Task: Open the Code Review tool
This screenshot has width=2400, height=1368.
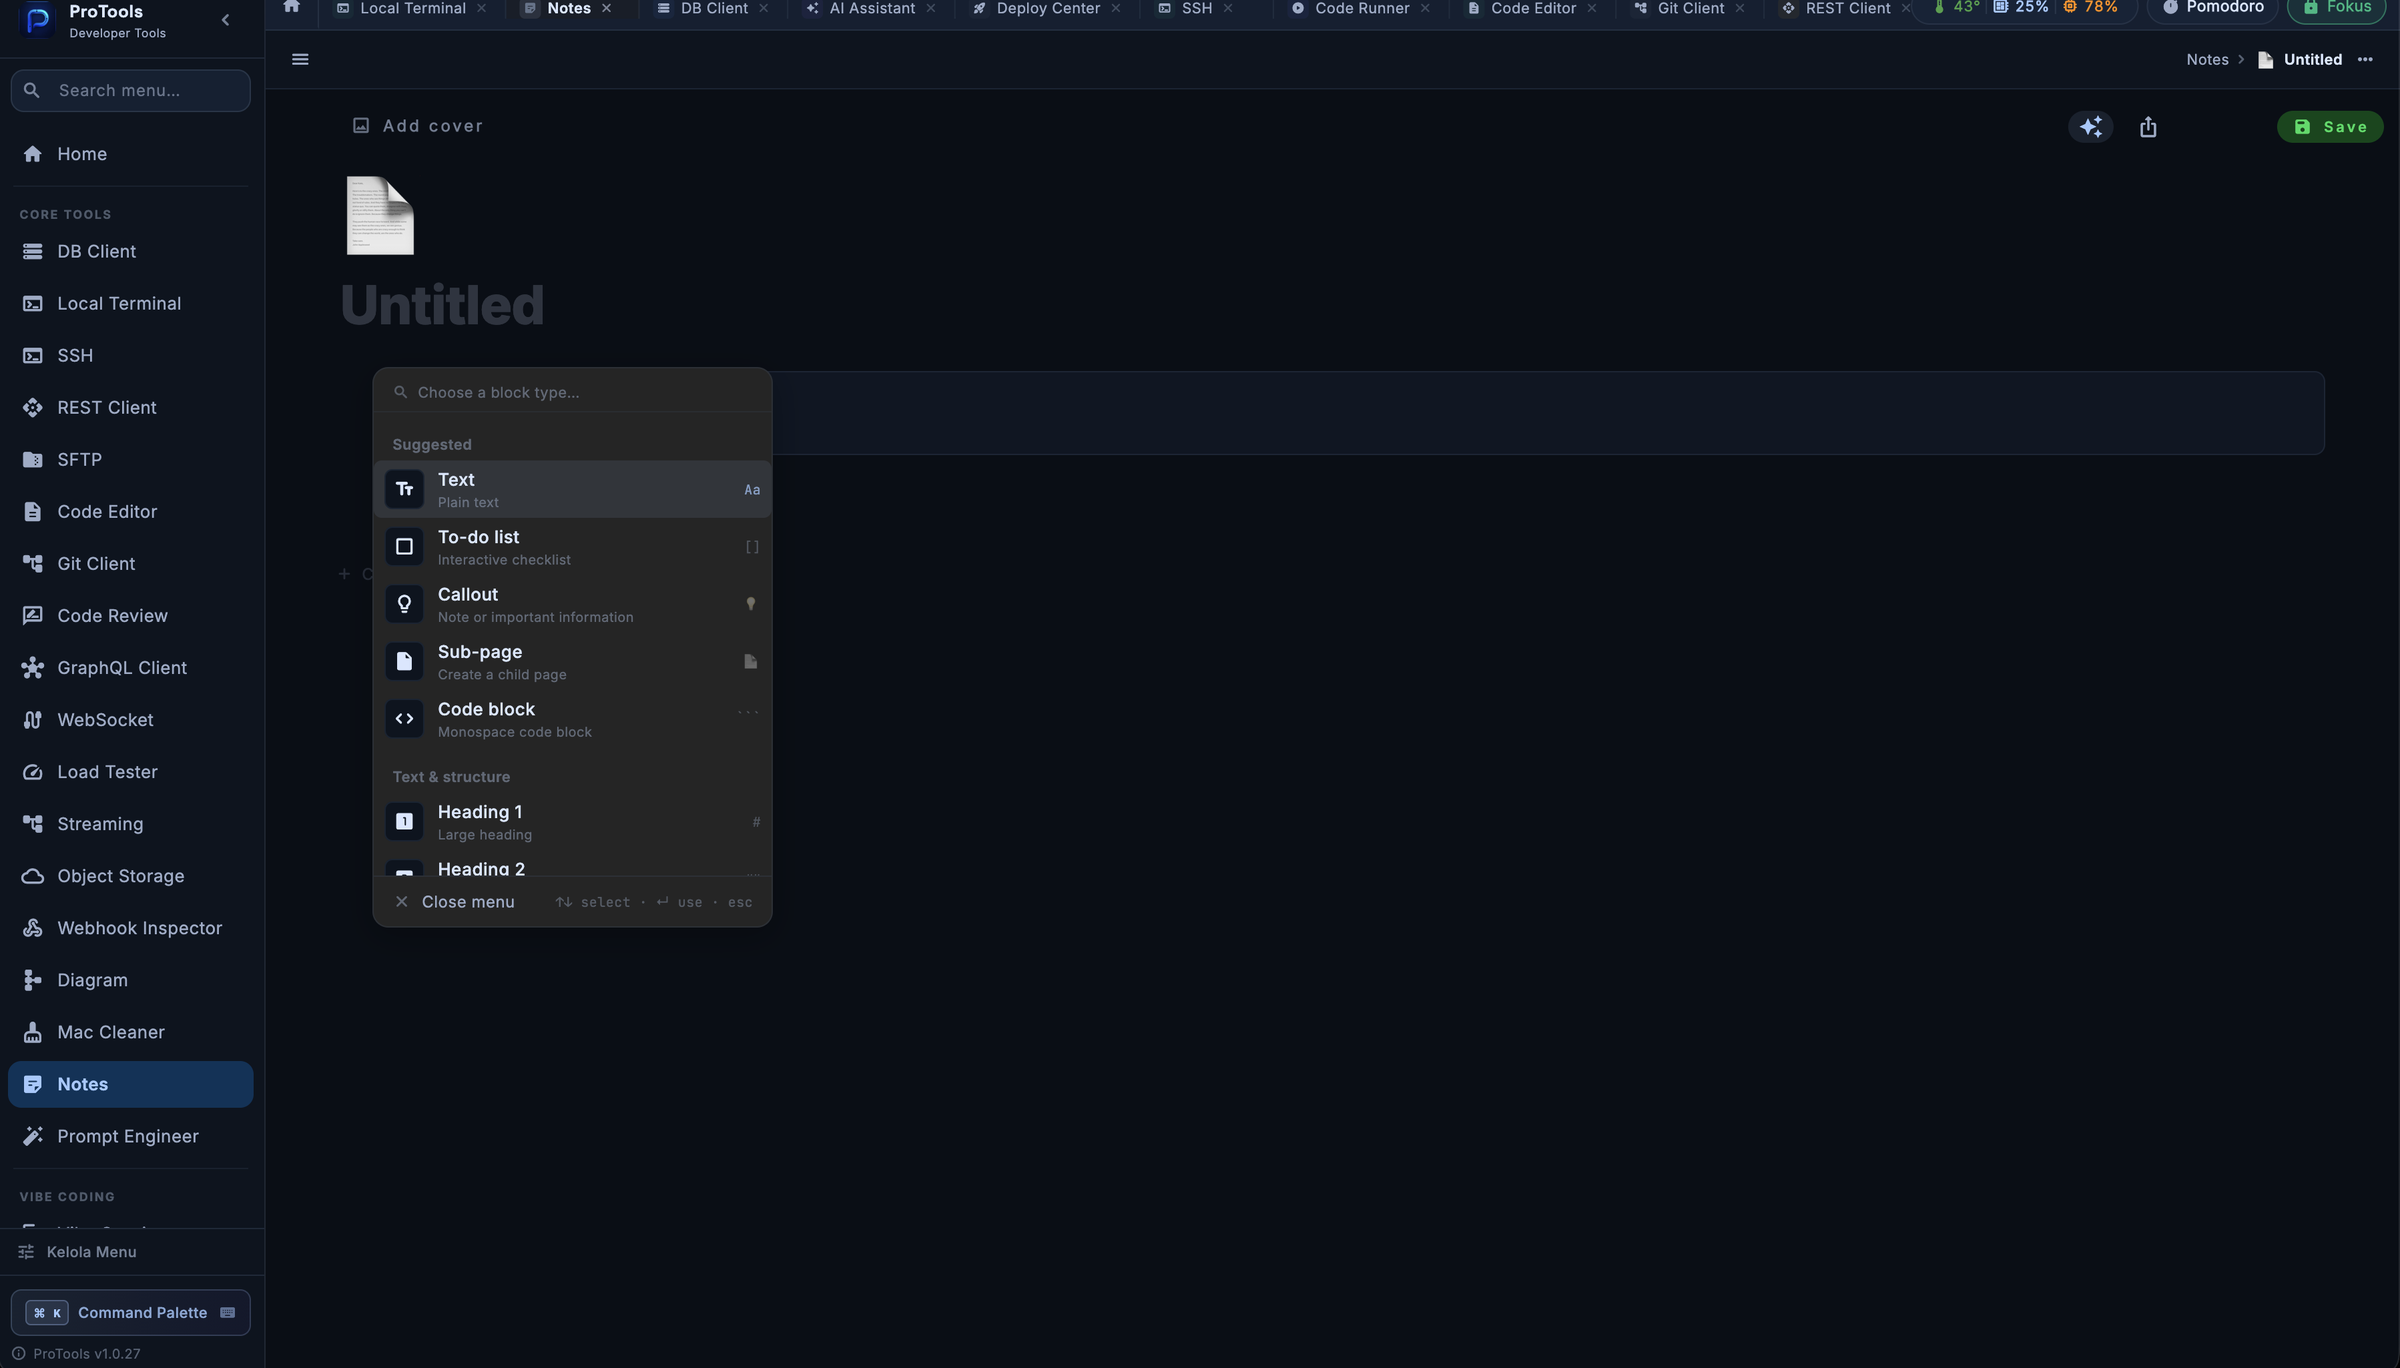Action: tap(131, 616)
